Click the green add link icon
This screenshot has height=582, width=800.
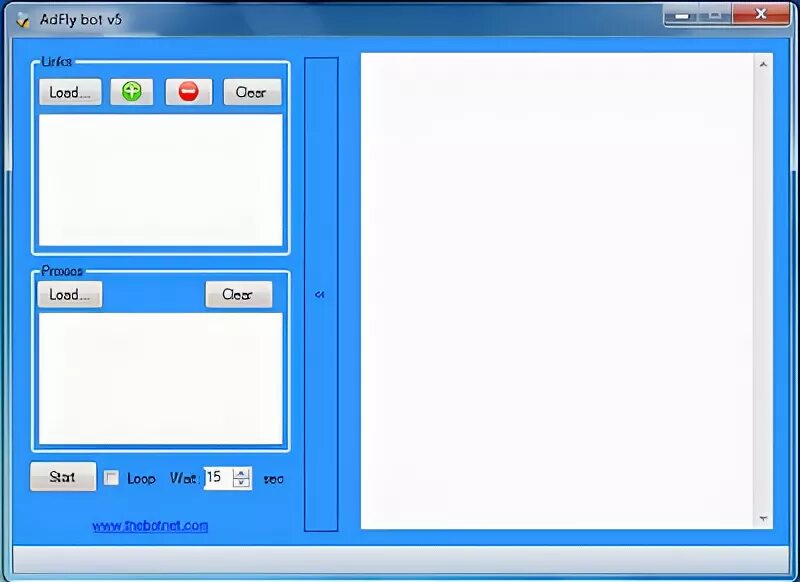point(132,92)
